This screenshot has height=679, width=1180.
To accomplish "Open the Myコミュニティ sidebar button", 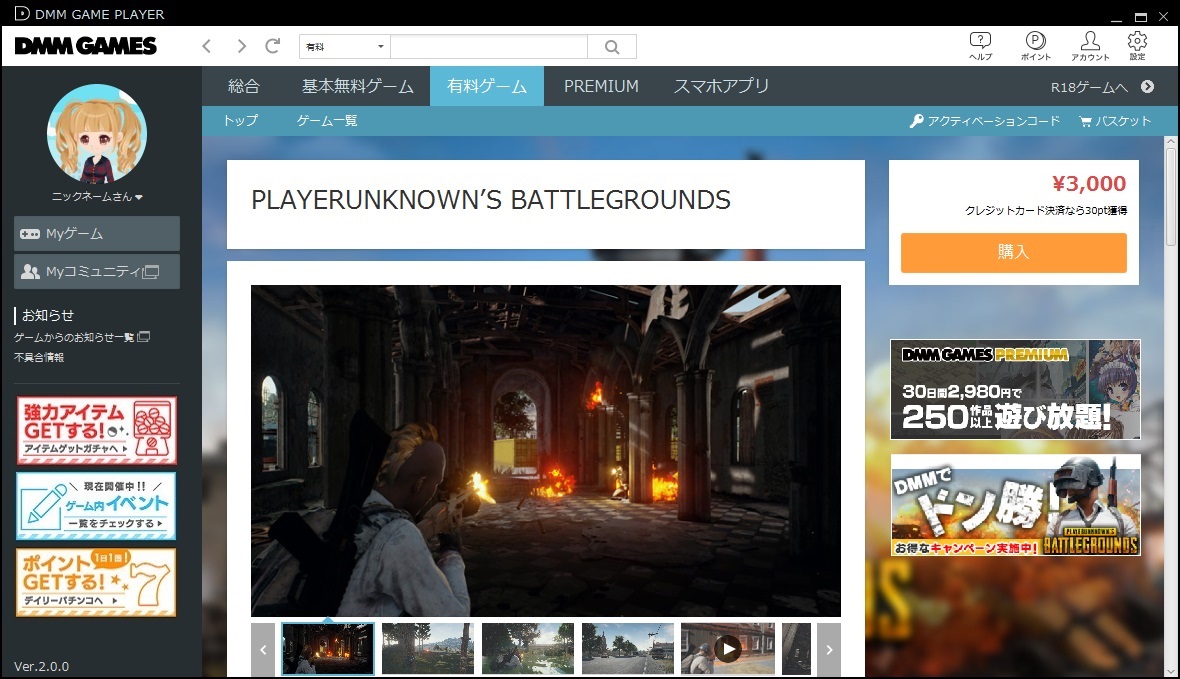I will pos(97,271).
